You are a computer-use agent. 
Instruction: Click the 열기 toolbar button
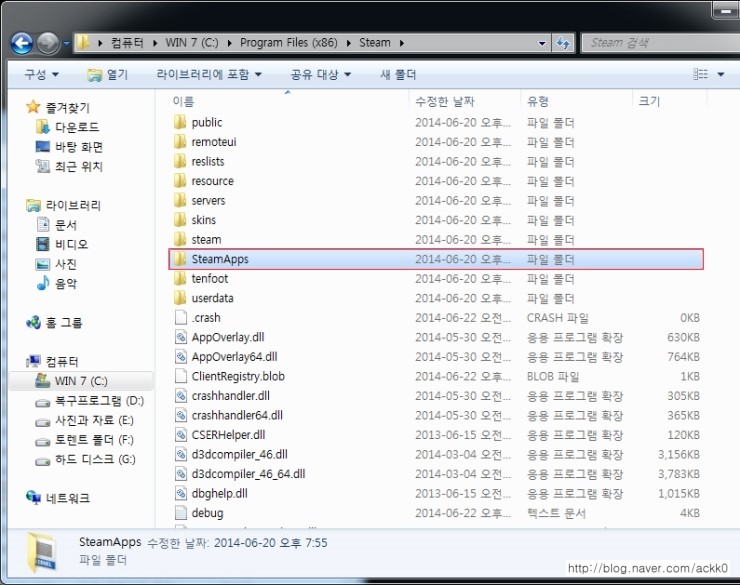[x=108, y=75]
